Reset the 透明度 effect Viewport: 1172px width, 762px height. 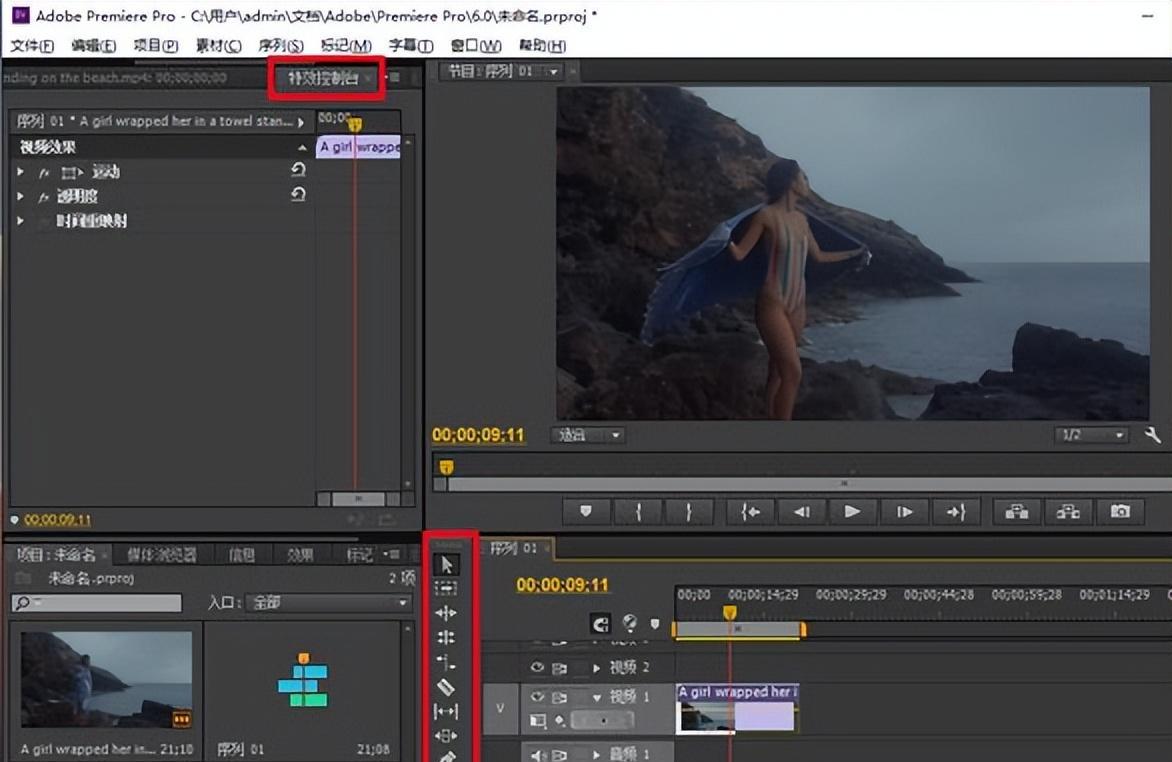click(x=298, y=195)
